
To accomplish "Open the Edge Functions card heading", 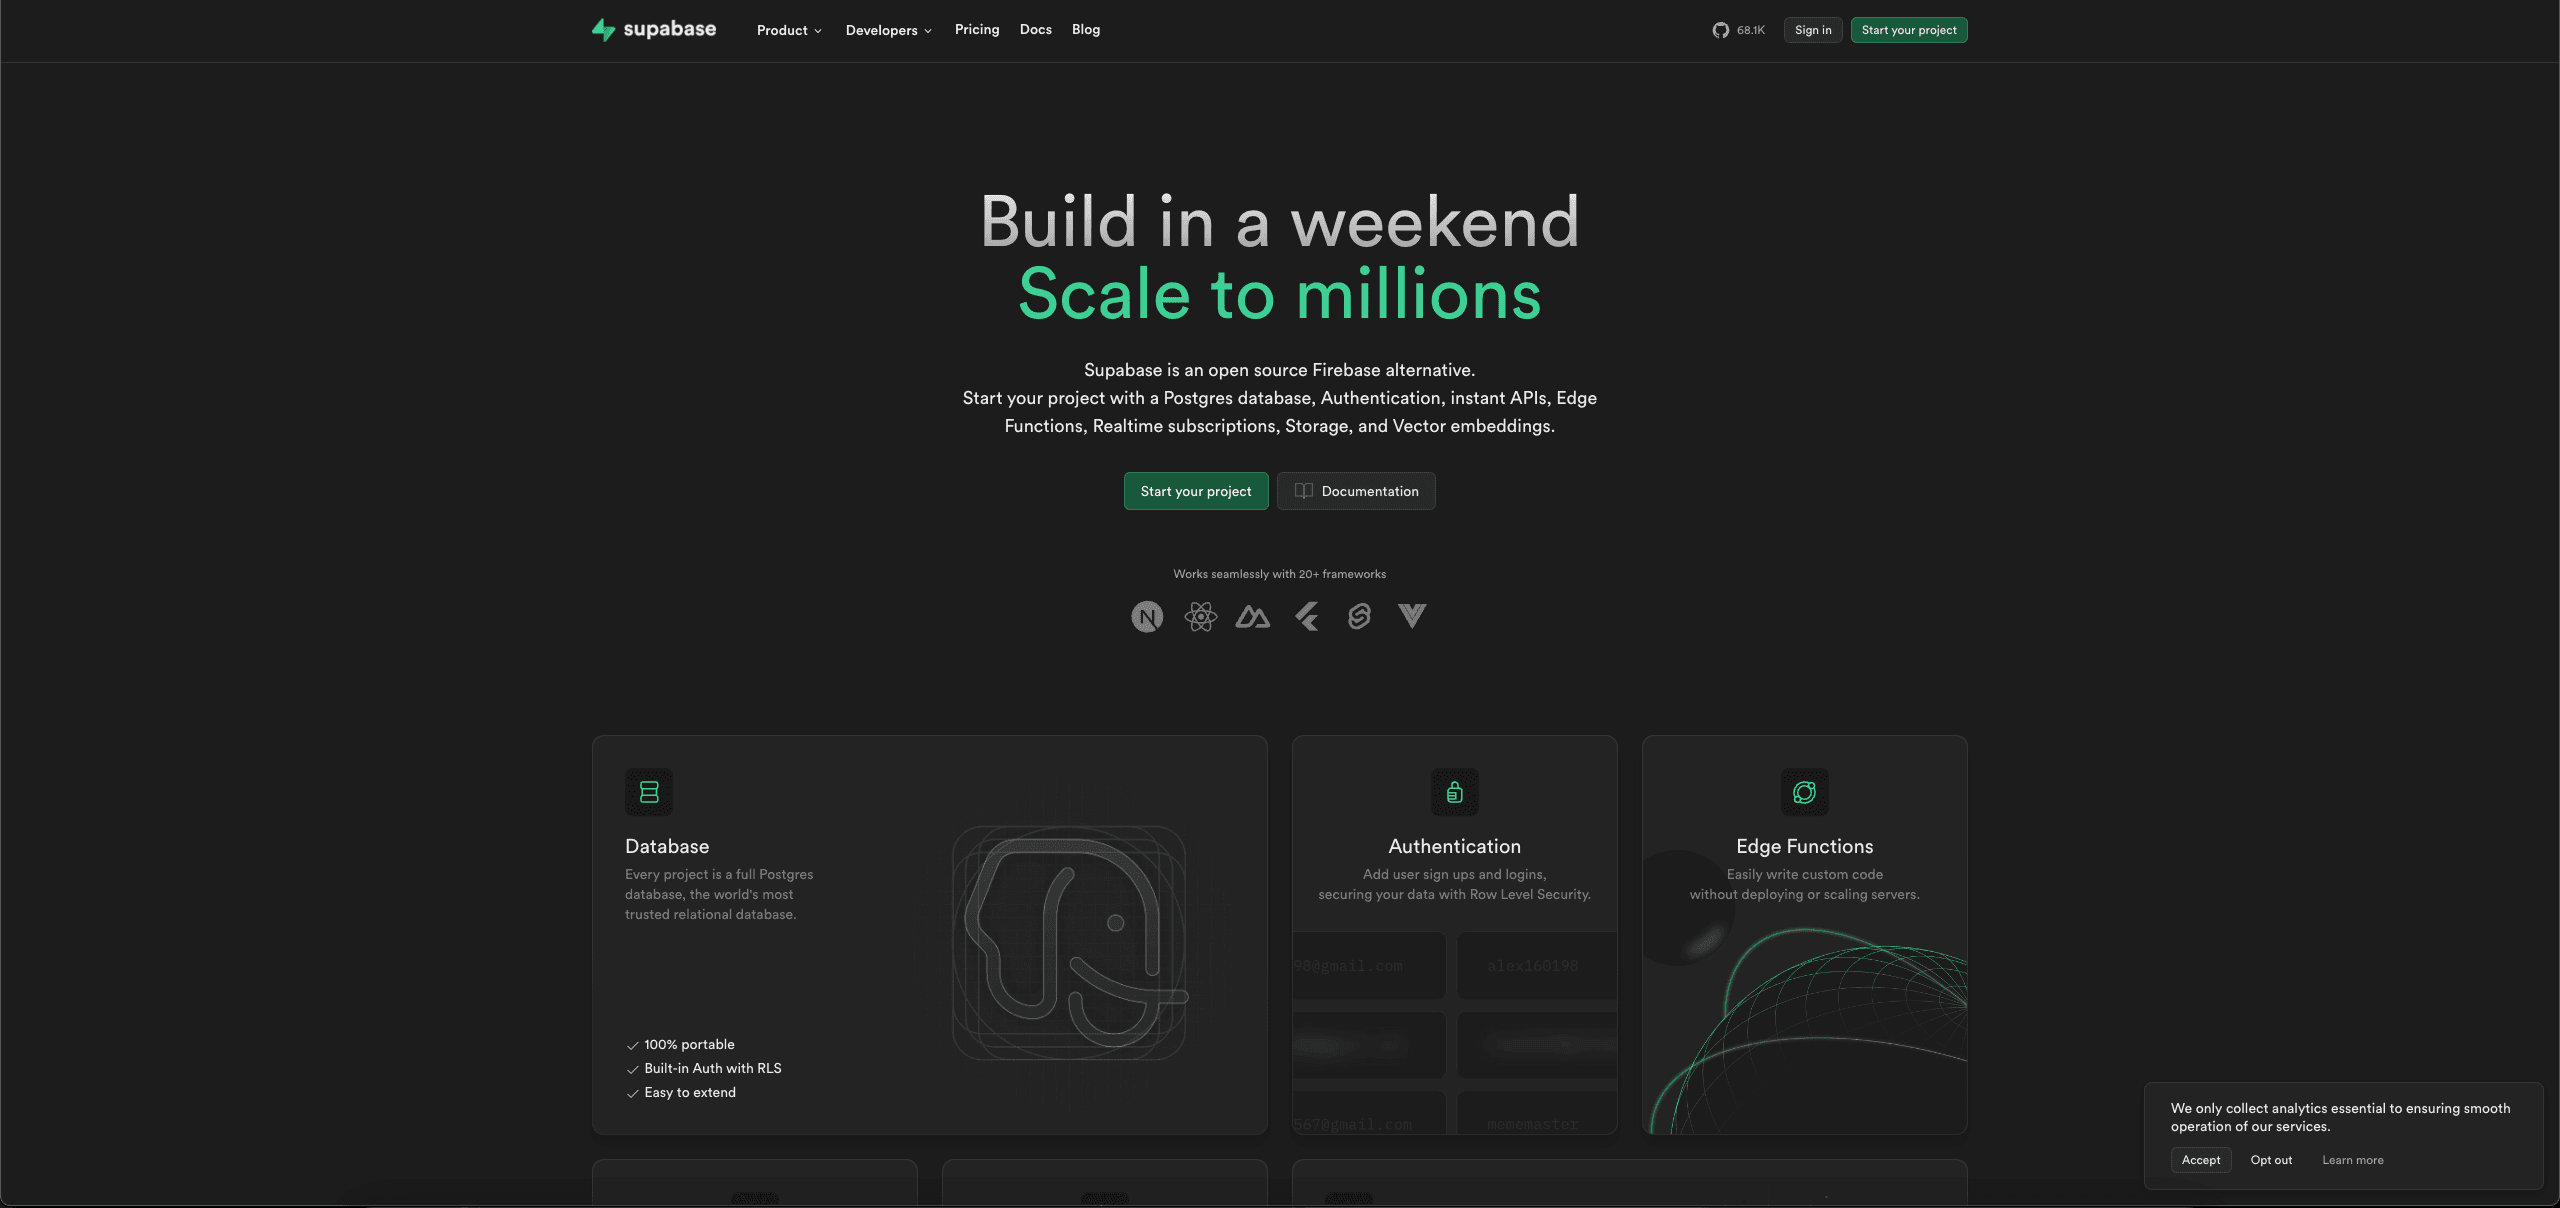I will point(1805,847).
